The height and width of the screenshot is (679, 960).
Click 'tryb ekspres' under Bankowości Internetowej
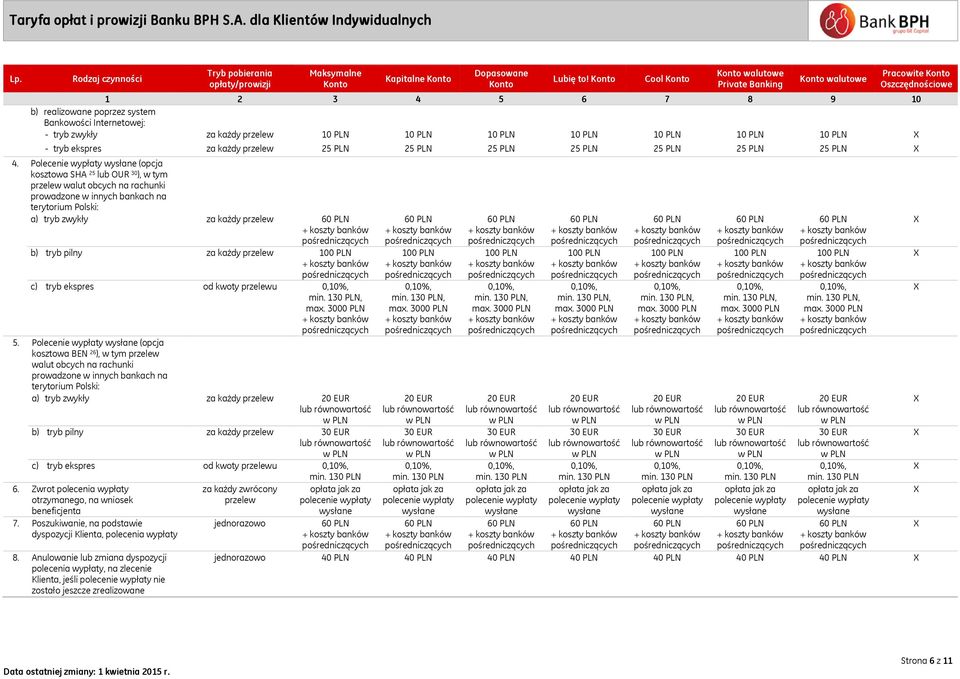click(x=77, y=149)
